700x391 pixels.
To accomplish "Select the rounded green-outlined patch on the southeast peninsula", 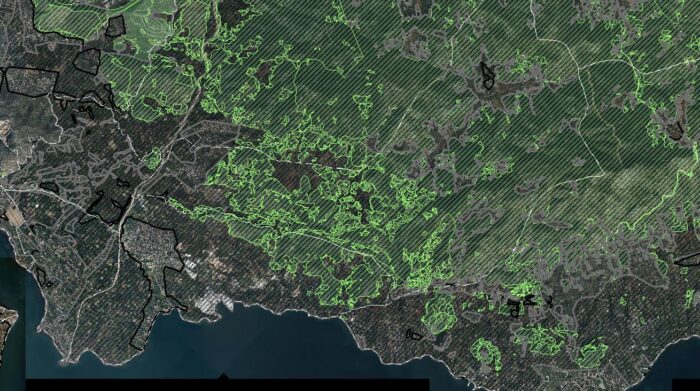I will pos(487,353).
